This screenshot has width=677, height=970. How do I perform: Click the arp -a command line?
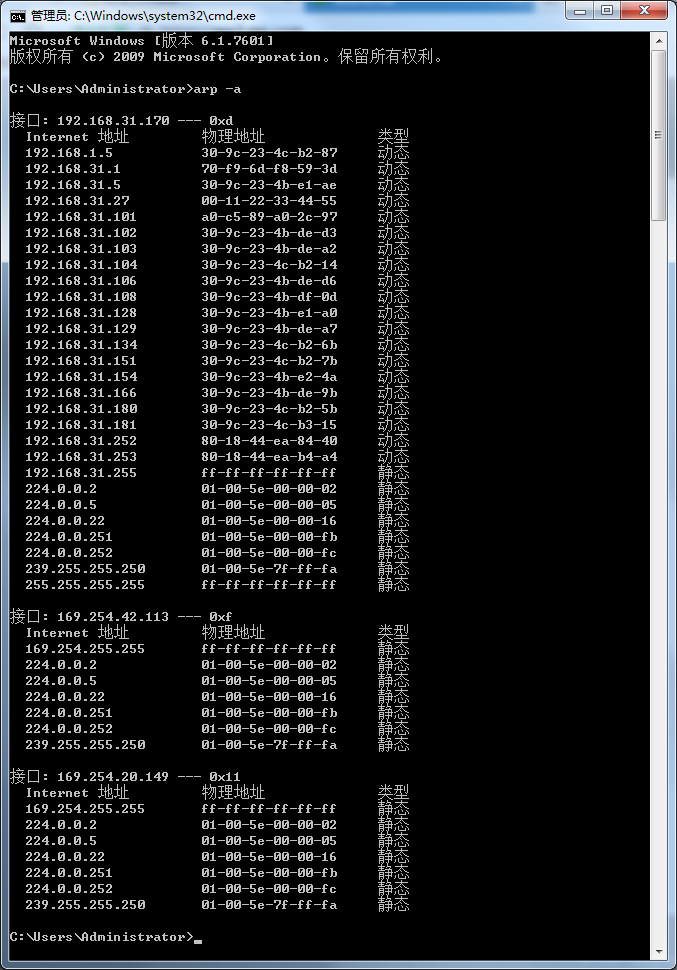[125, 89]
